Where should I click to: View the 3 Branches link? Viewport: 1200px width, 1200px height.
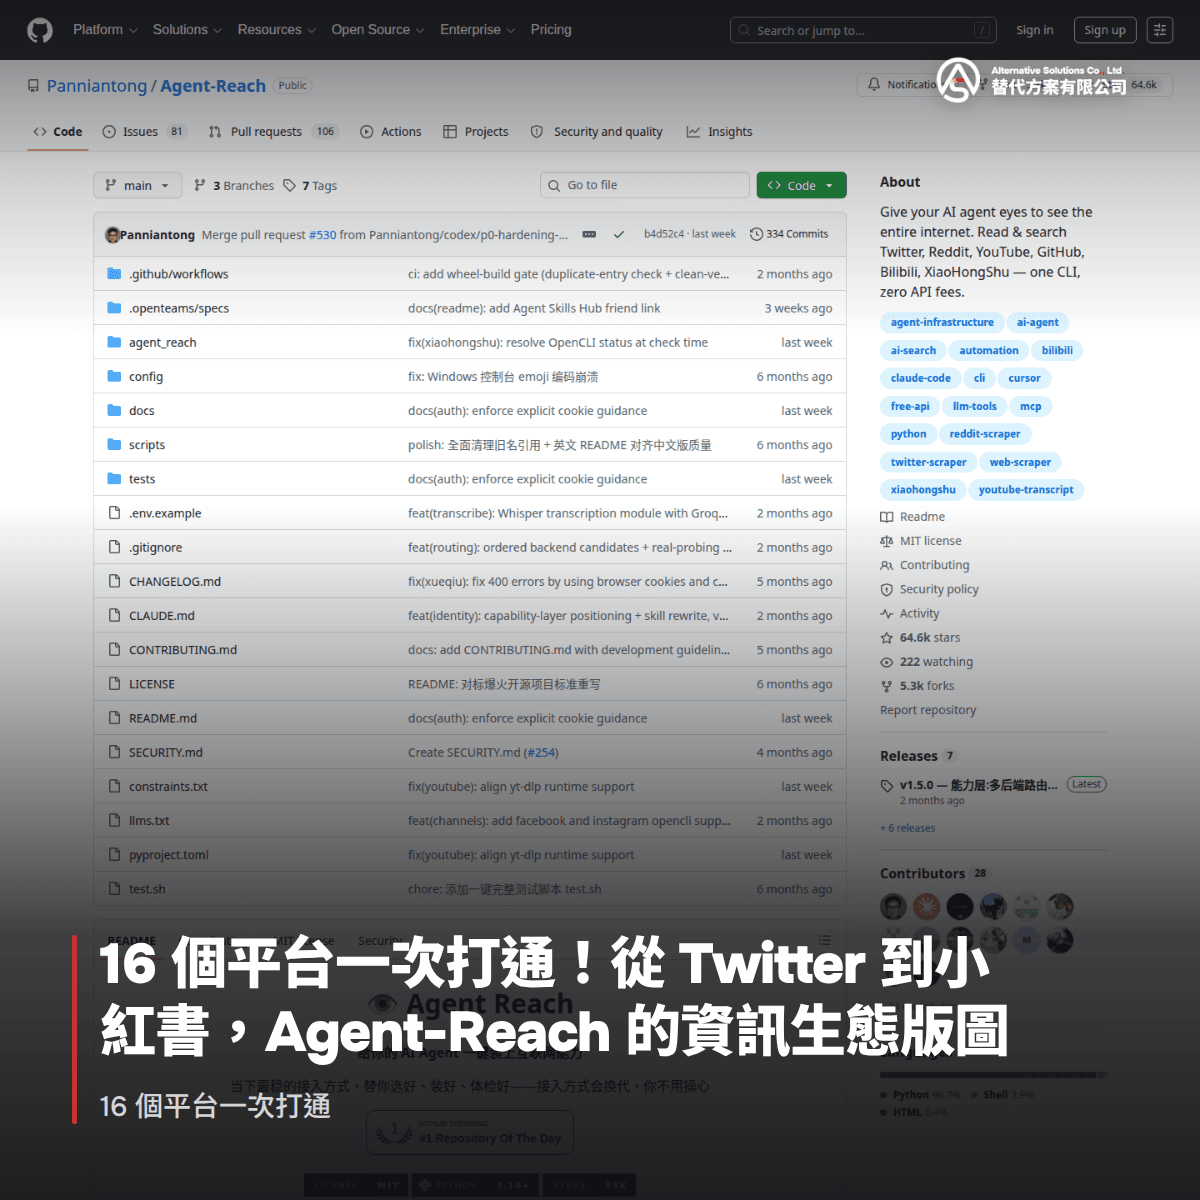pos(234,185)
